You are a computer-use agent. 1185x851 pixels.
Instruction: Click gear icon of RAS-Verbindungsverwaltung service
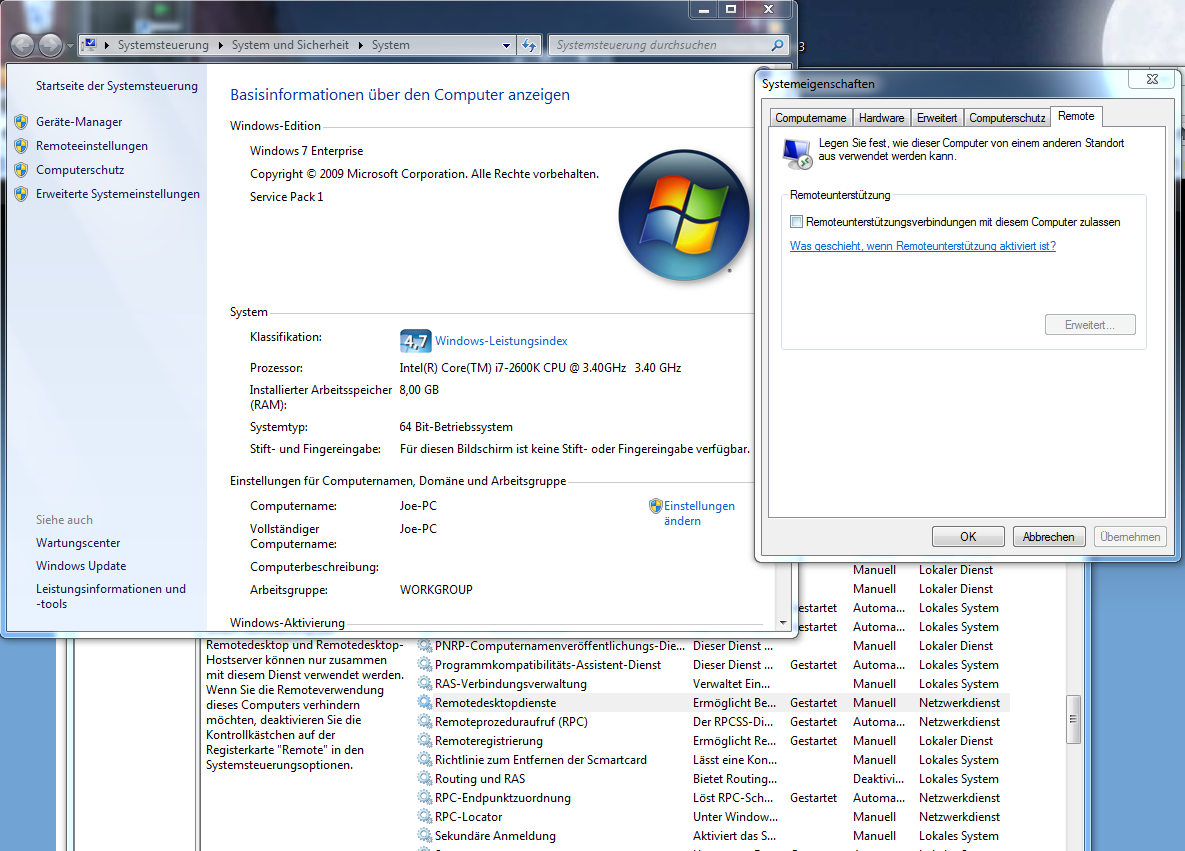425,684
